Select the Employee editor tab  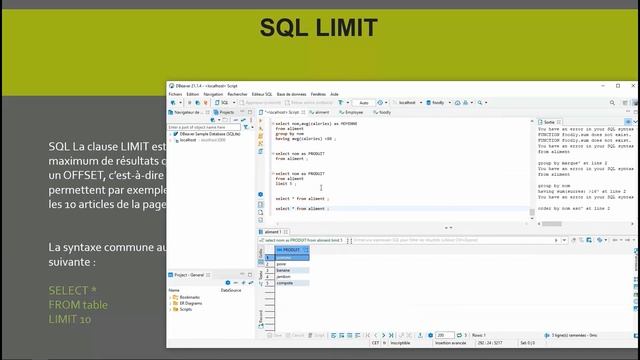(x=351, y=112)
